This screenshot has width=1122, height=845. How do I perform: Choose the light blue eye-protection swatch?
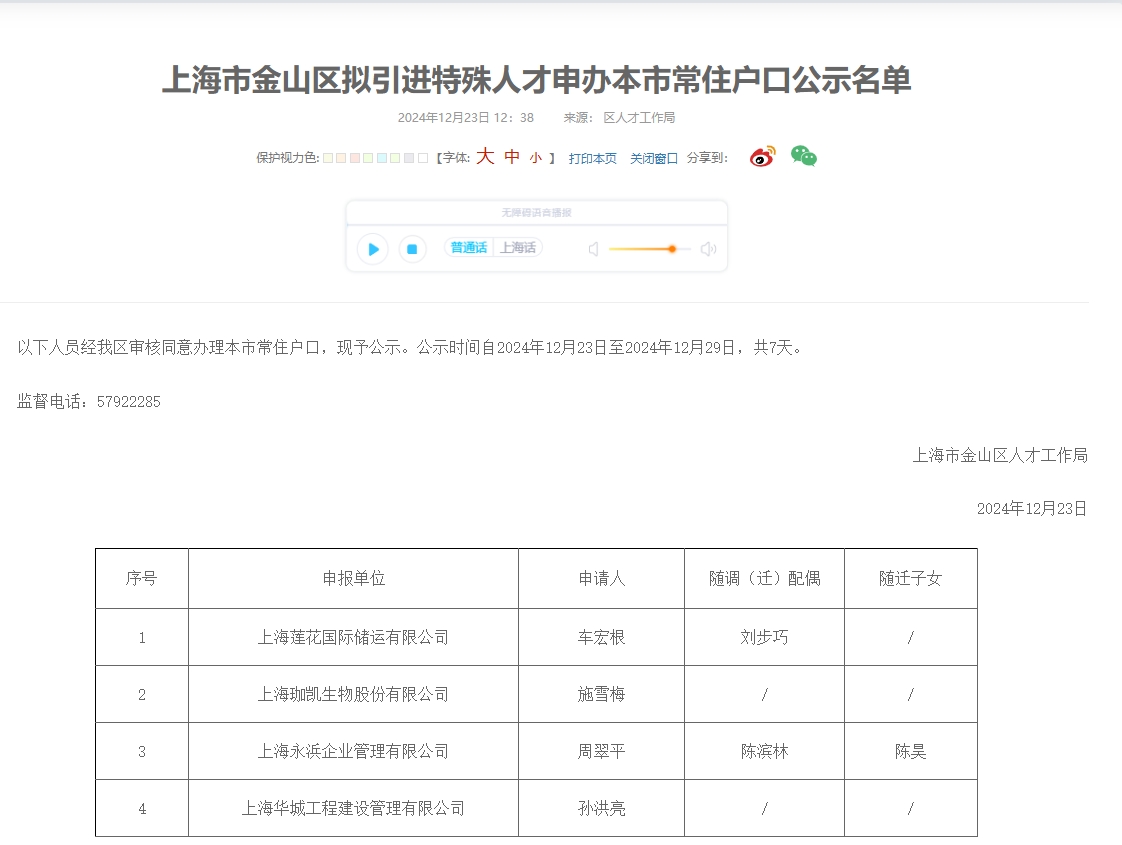click(x=382, y=158)
